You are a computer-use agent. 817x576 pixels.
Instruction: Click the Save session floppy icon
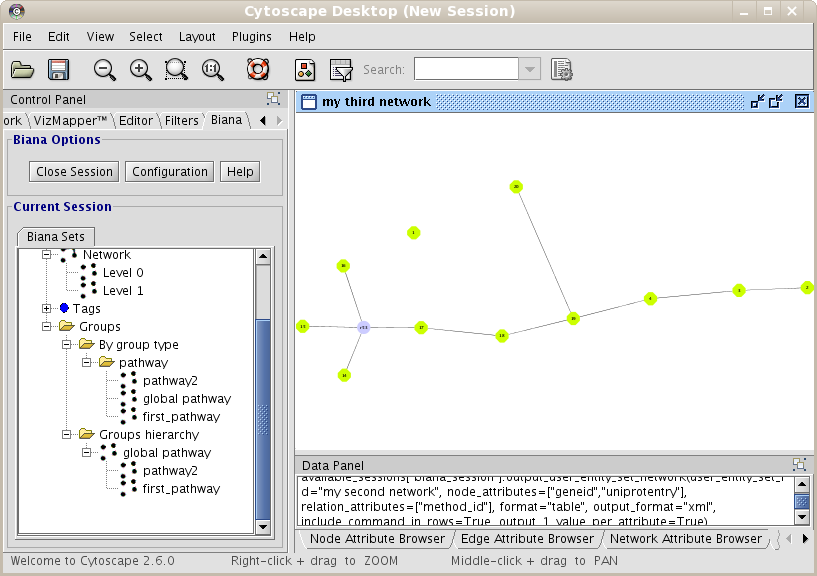[x=58, y=70]
